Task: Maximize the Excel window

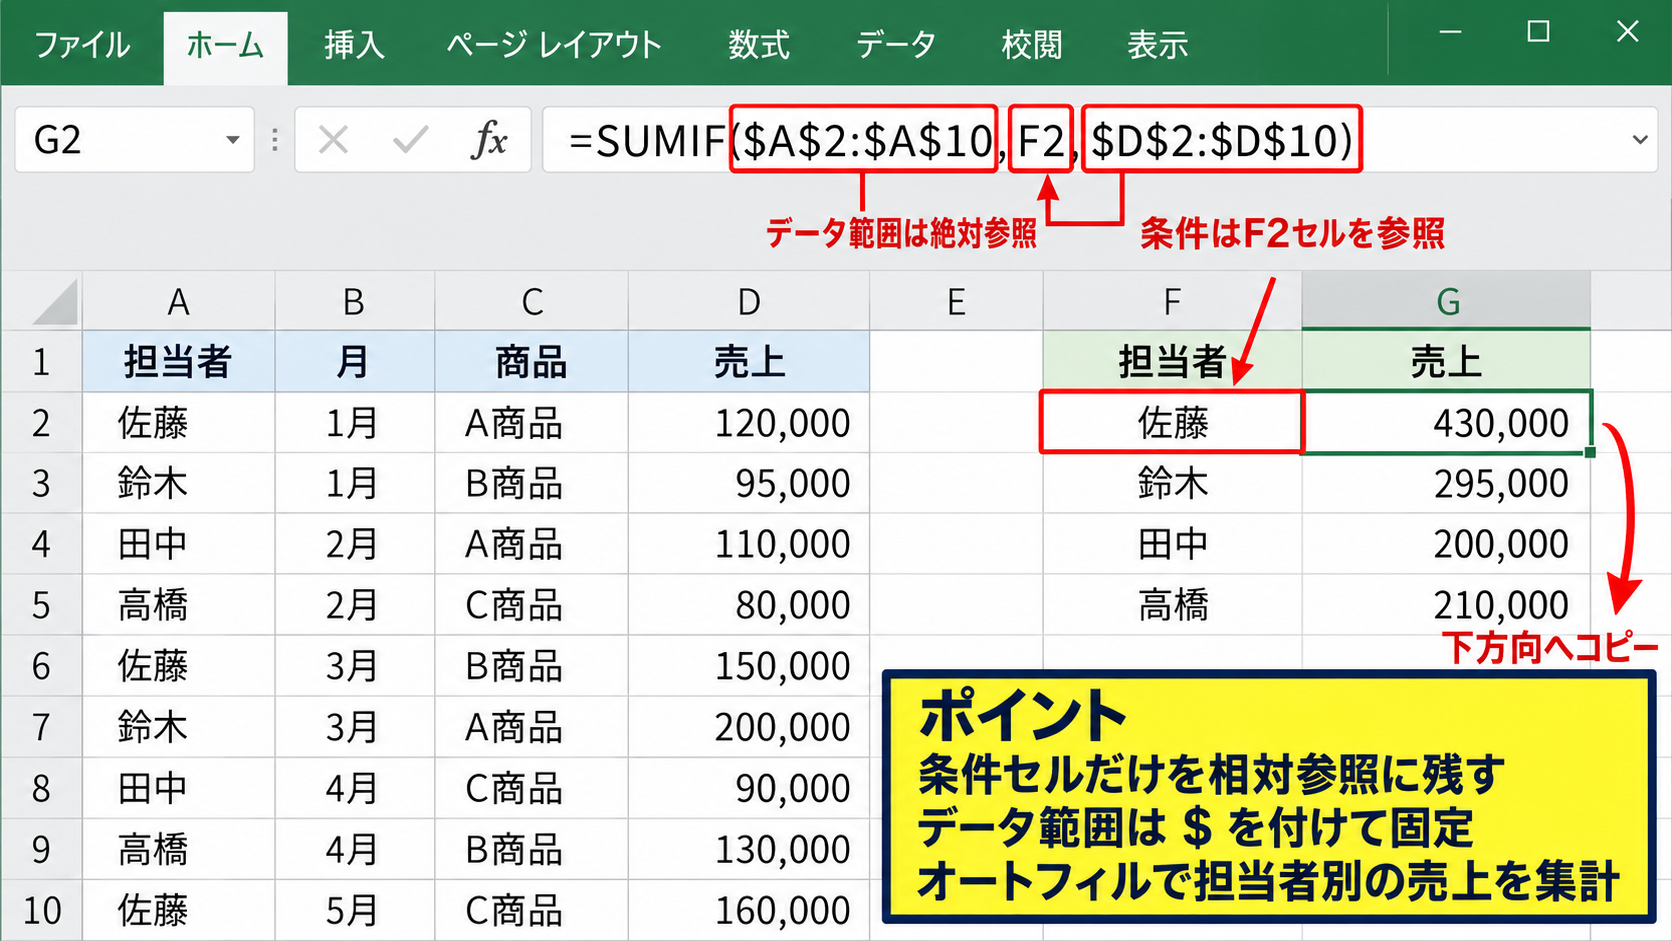Action: [1539, 32]
